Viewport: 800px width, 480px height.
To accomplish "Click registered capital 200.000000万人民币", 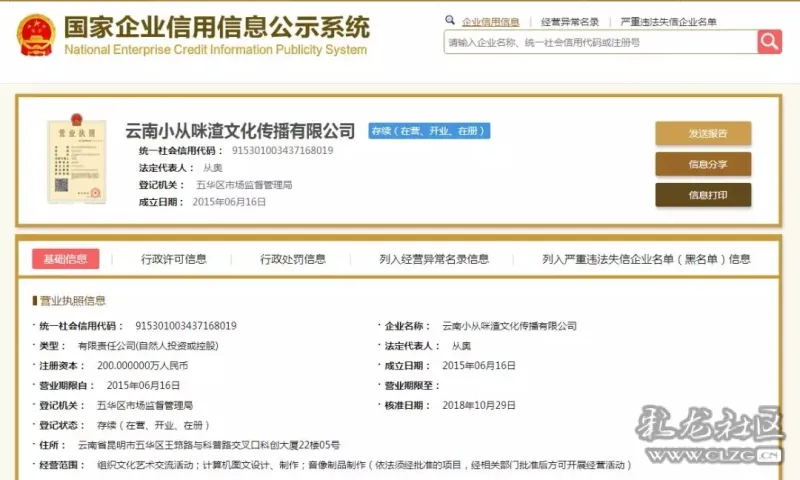I will 142,366.
